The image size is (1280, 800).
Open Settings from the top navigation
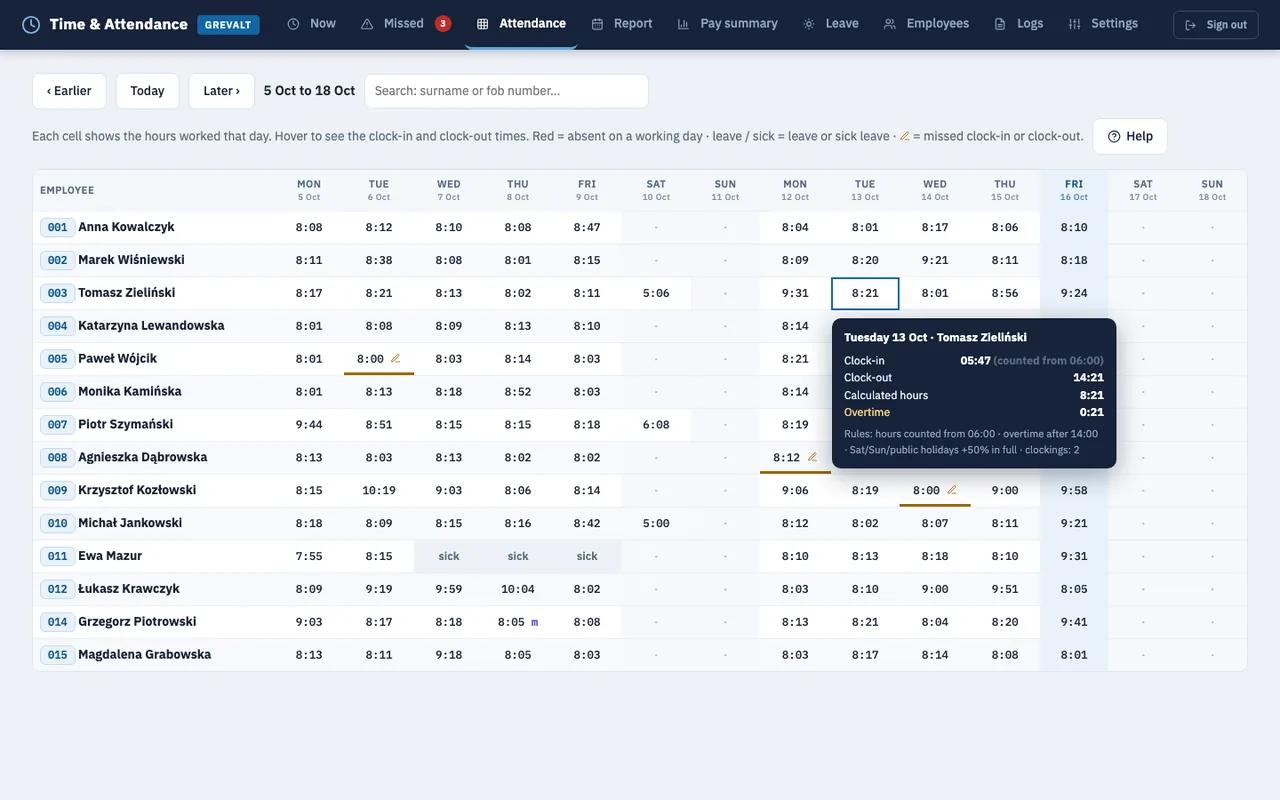(1103, 24)
